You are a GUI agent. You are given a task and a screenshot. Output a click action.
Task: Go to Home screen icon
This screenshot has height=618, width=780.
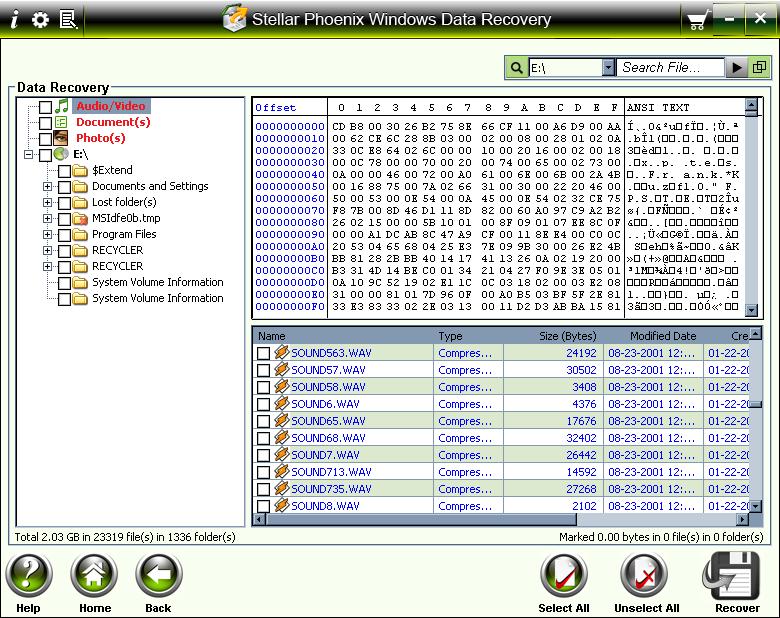coord(95,576)
